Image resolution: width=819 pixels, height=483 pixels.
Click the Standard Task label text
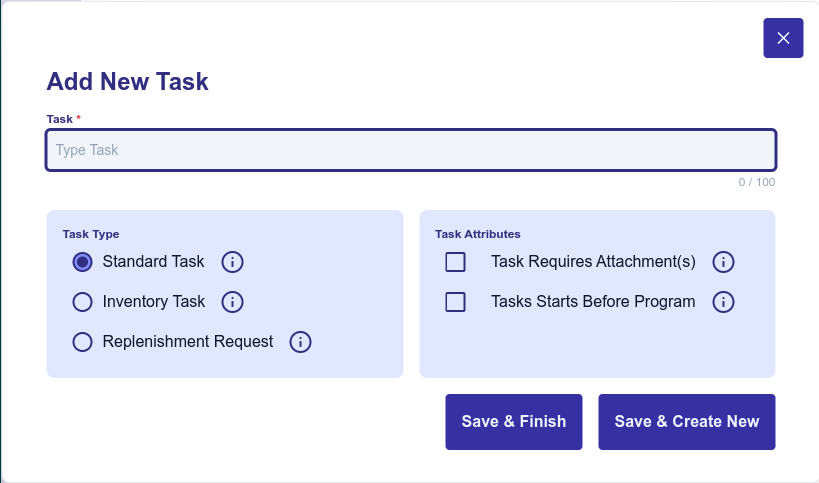(153, 262)
